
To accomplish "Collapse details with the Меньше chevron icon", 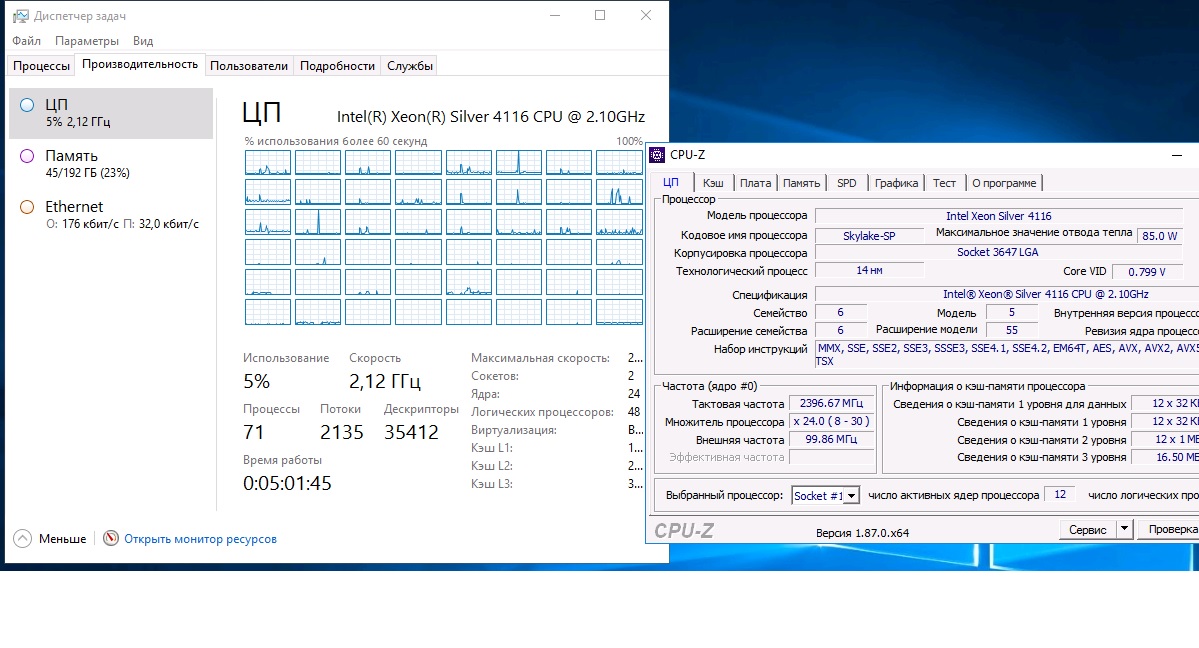I will point(23,539).
